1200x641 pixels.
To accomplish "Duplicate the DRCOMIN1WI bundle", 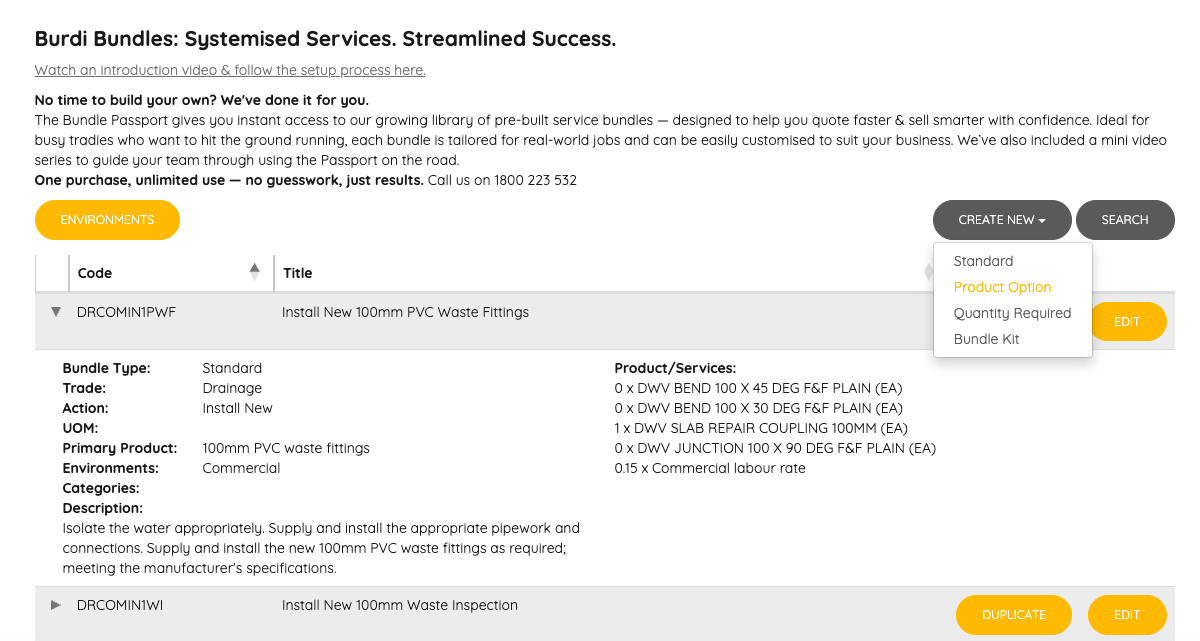I will tap(1014, 615).
